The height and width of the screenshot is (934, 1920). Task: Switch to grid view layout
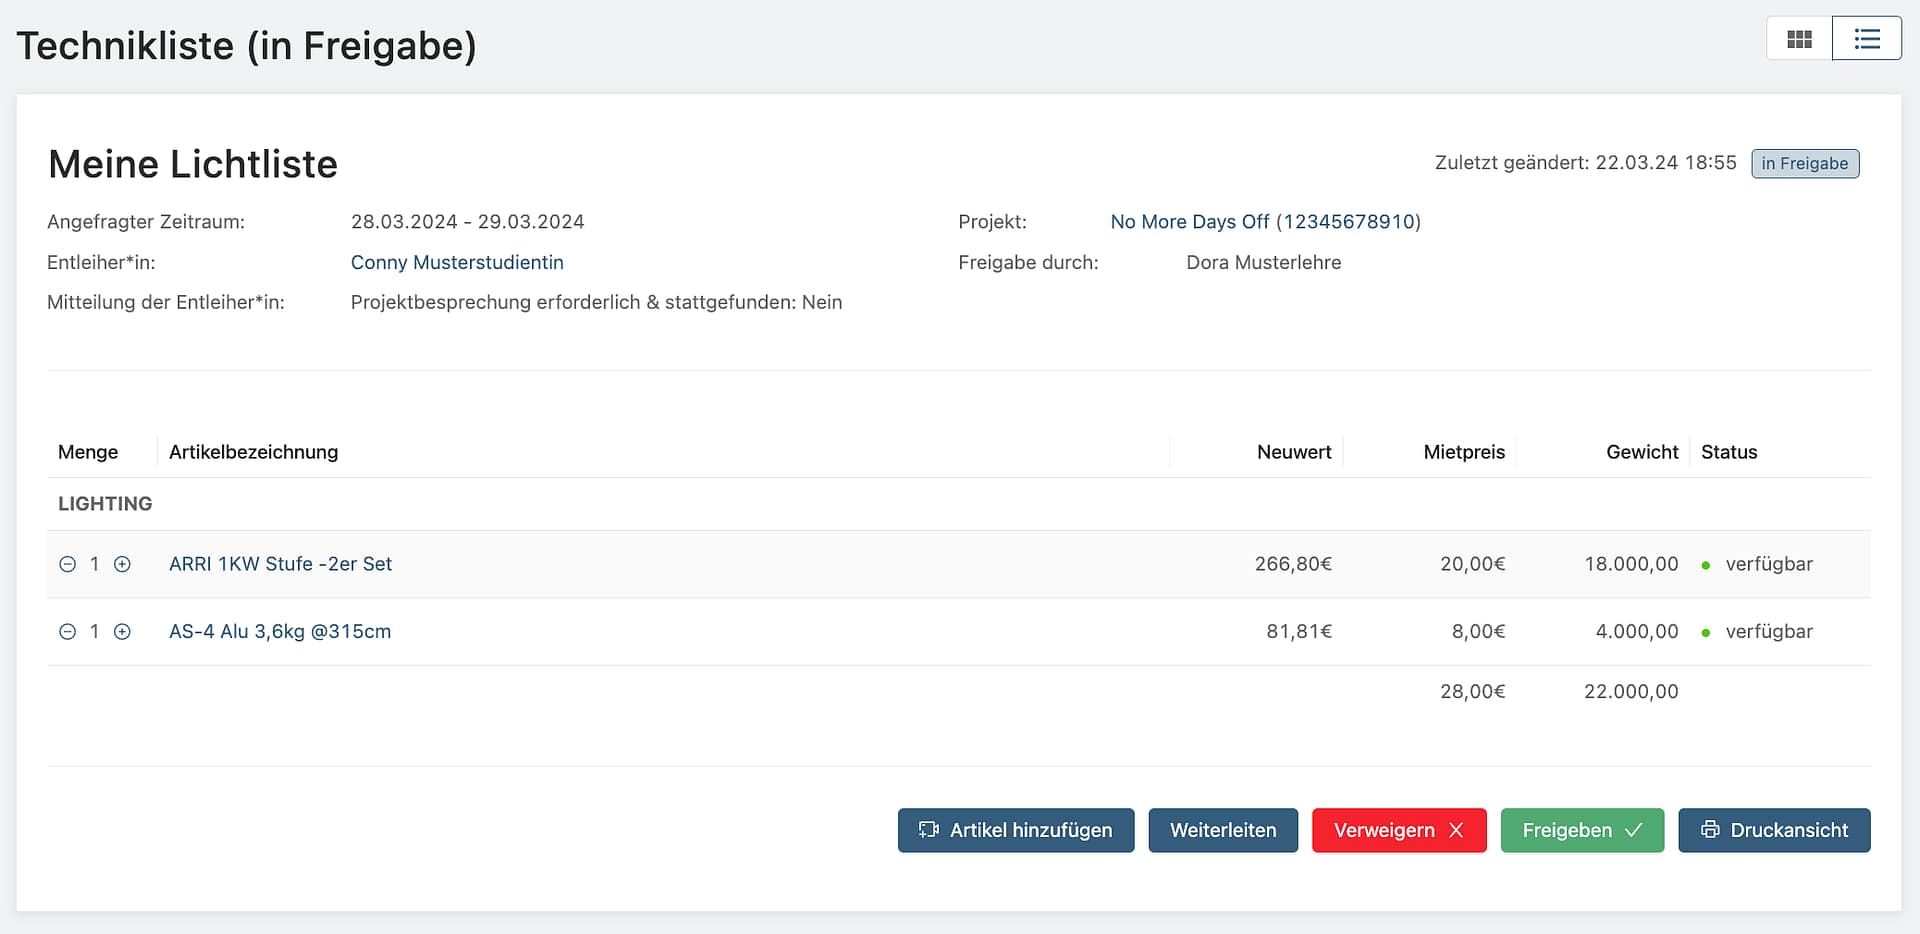[1799, 39]
